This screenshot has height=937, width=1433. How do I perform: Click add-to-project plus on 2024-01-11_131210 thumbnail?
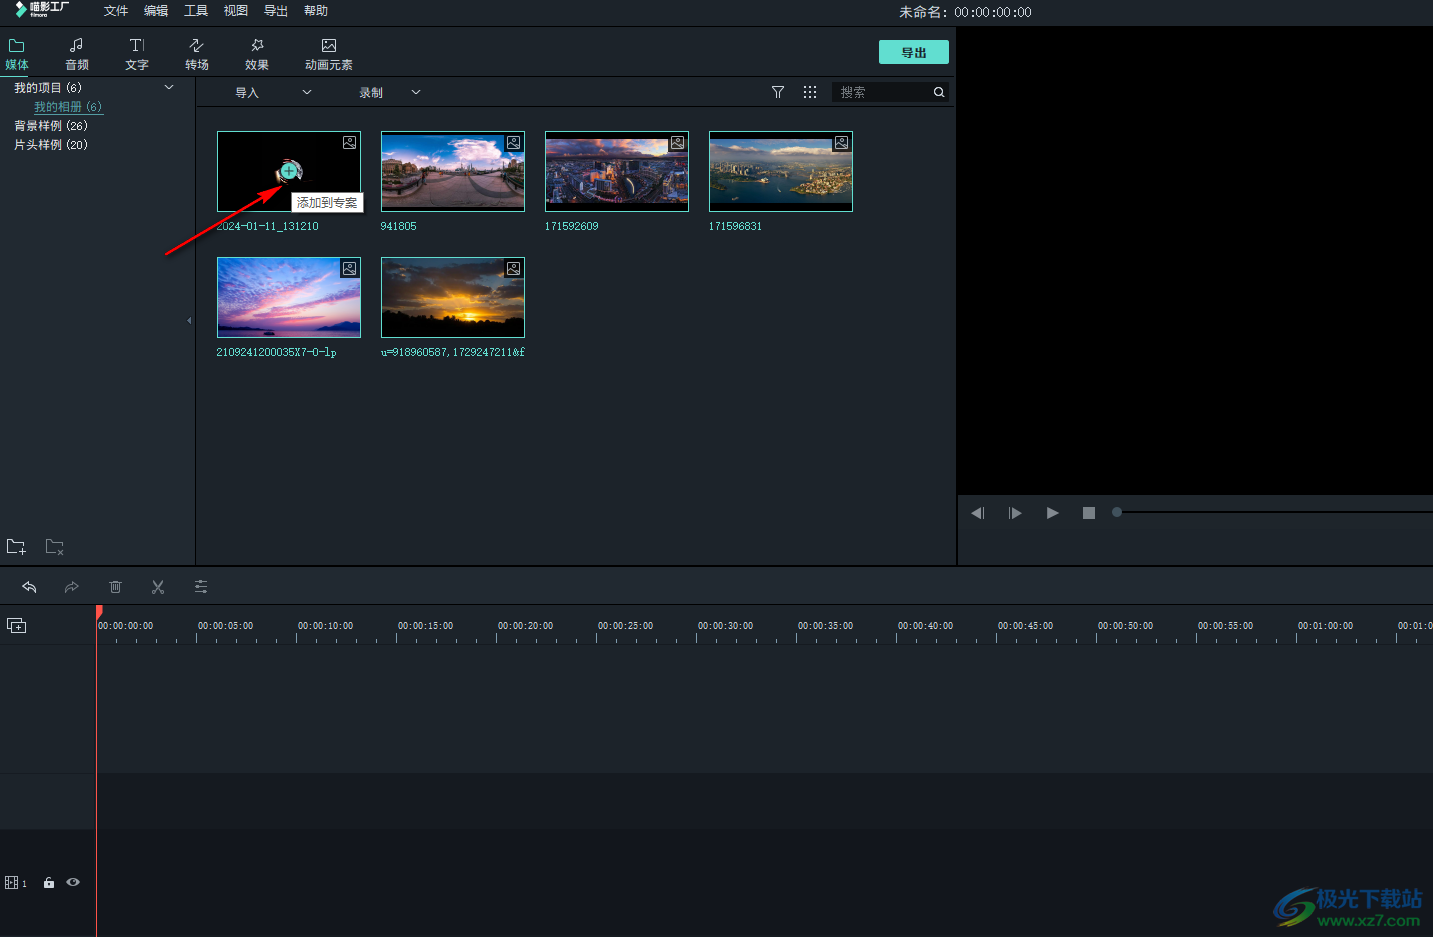[289, 171]
